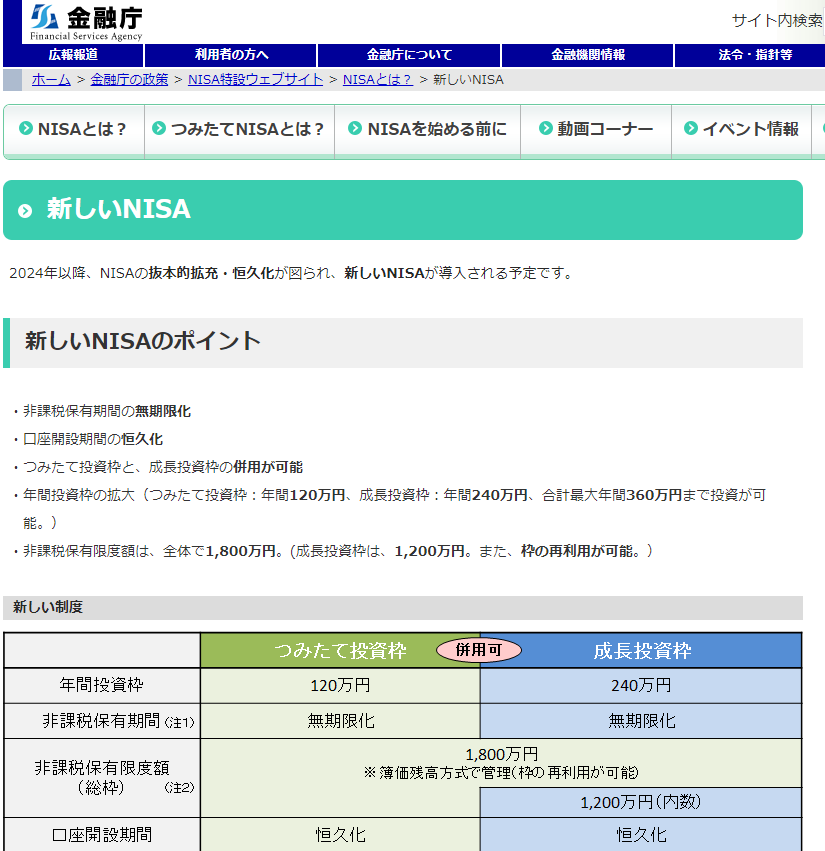Image resolution: width=825 pixels, height=851 pixels.
Task: Click the 1,200万円(内数) table cell
Action: (x=641, y=802)
